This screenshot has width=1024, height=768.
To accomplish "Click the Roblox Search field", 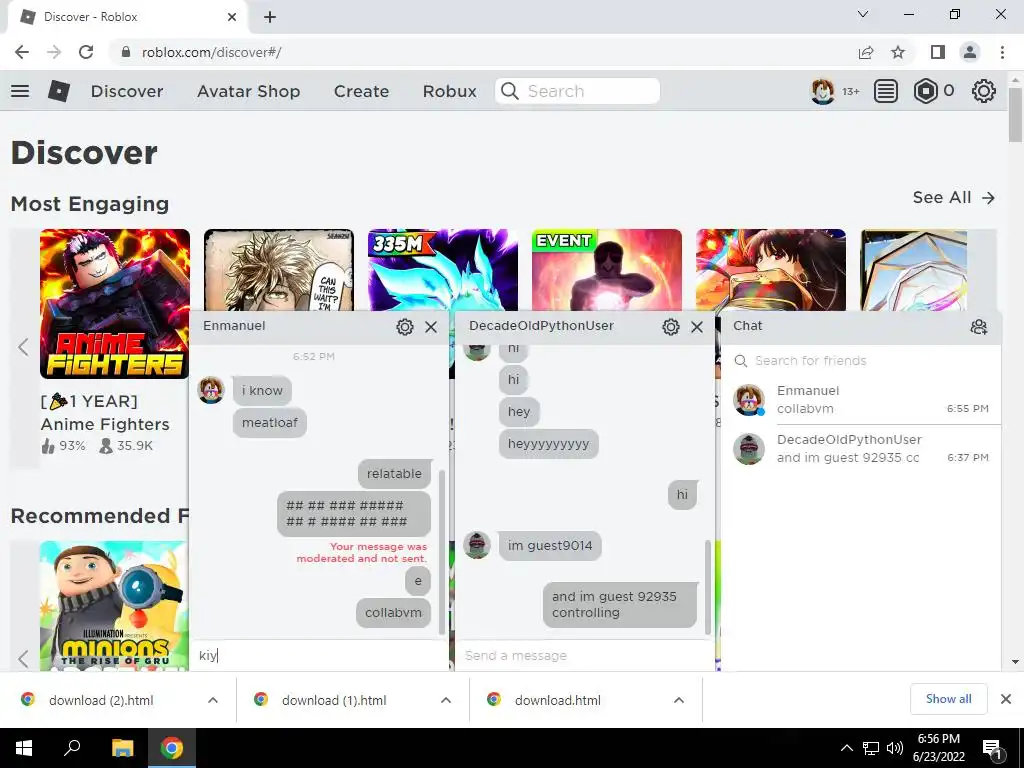I will tap(577, 91).
